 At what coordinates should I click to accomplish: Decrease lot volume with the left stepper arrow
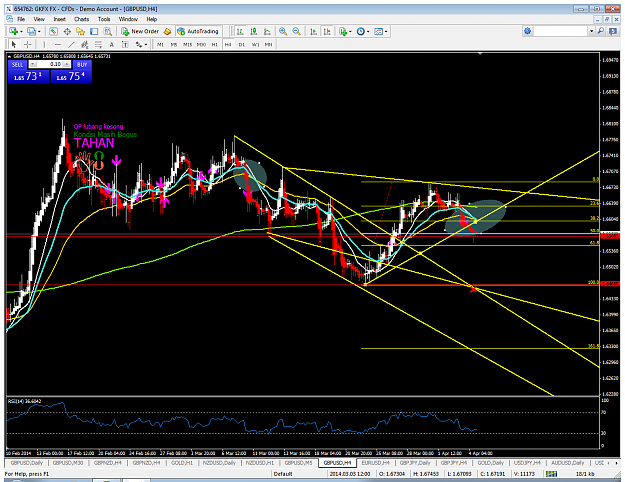[x=33, y=64]
